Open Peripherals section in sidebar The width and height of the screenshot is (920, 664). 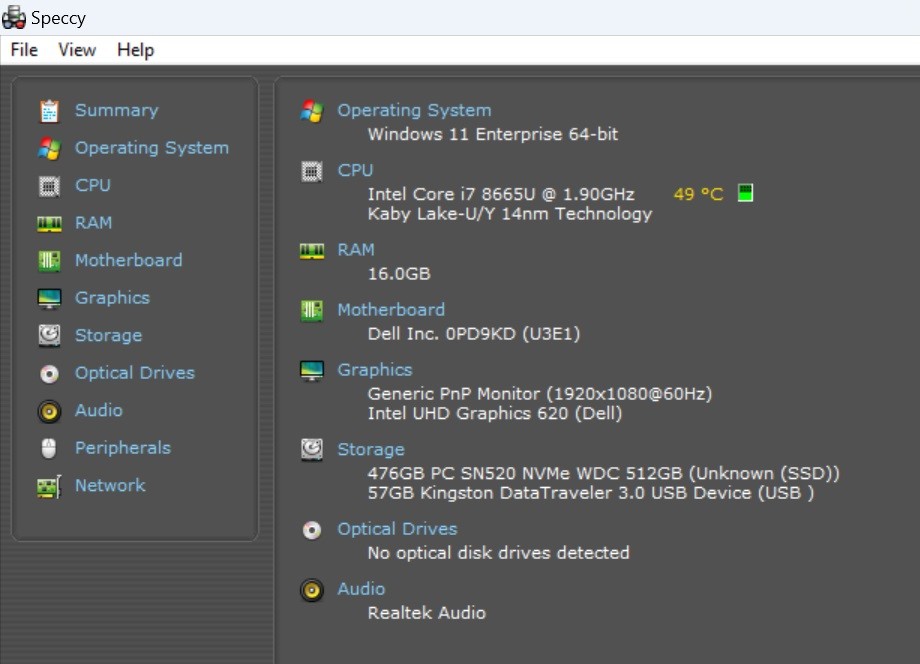123,448
